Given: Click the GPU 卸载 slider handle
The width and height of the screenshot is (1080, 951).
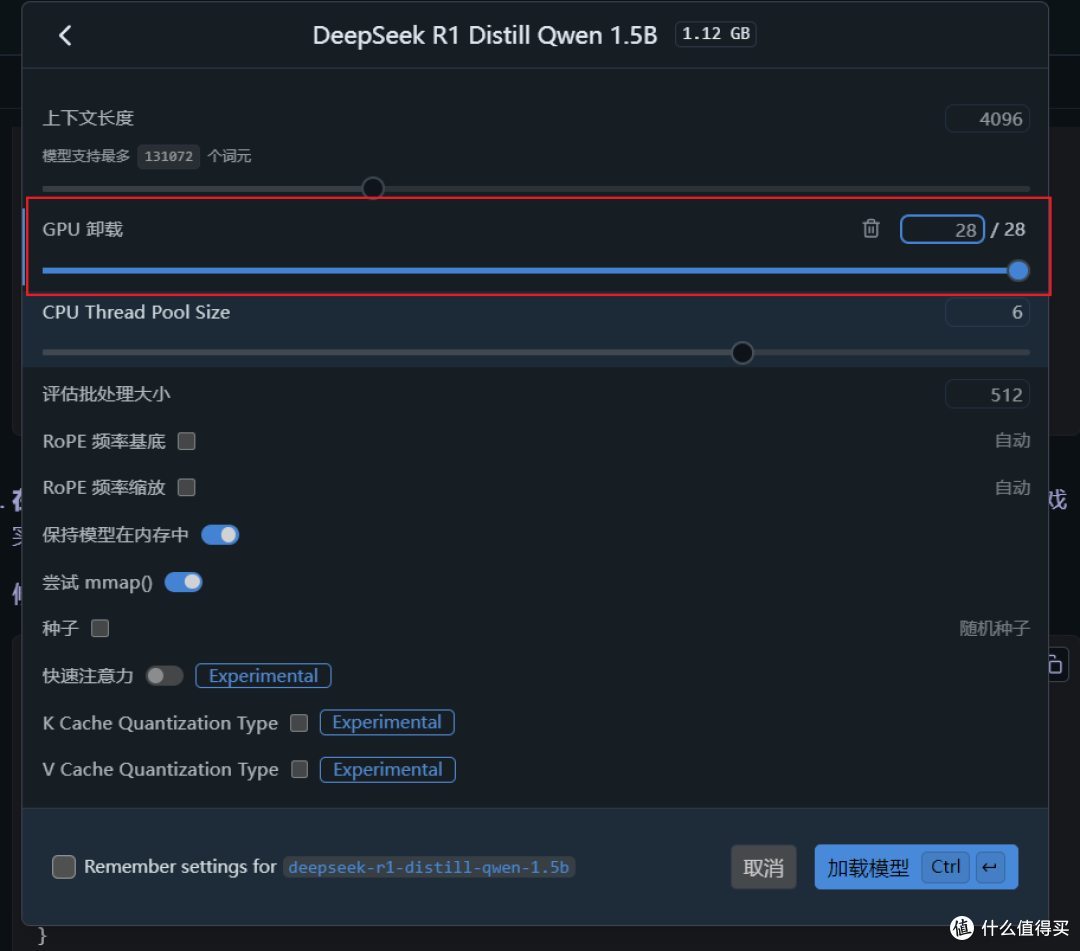Looking at the screenshot, I should (x=1018, y=271).
